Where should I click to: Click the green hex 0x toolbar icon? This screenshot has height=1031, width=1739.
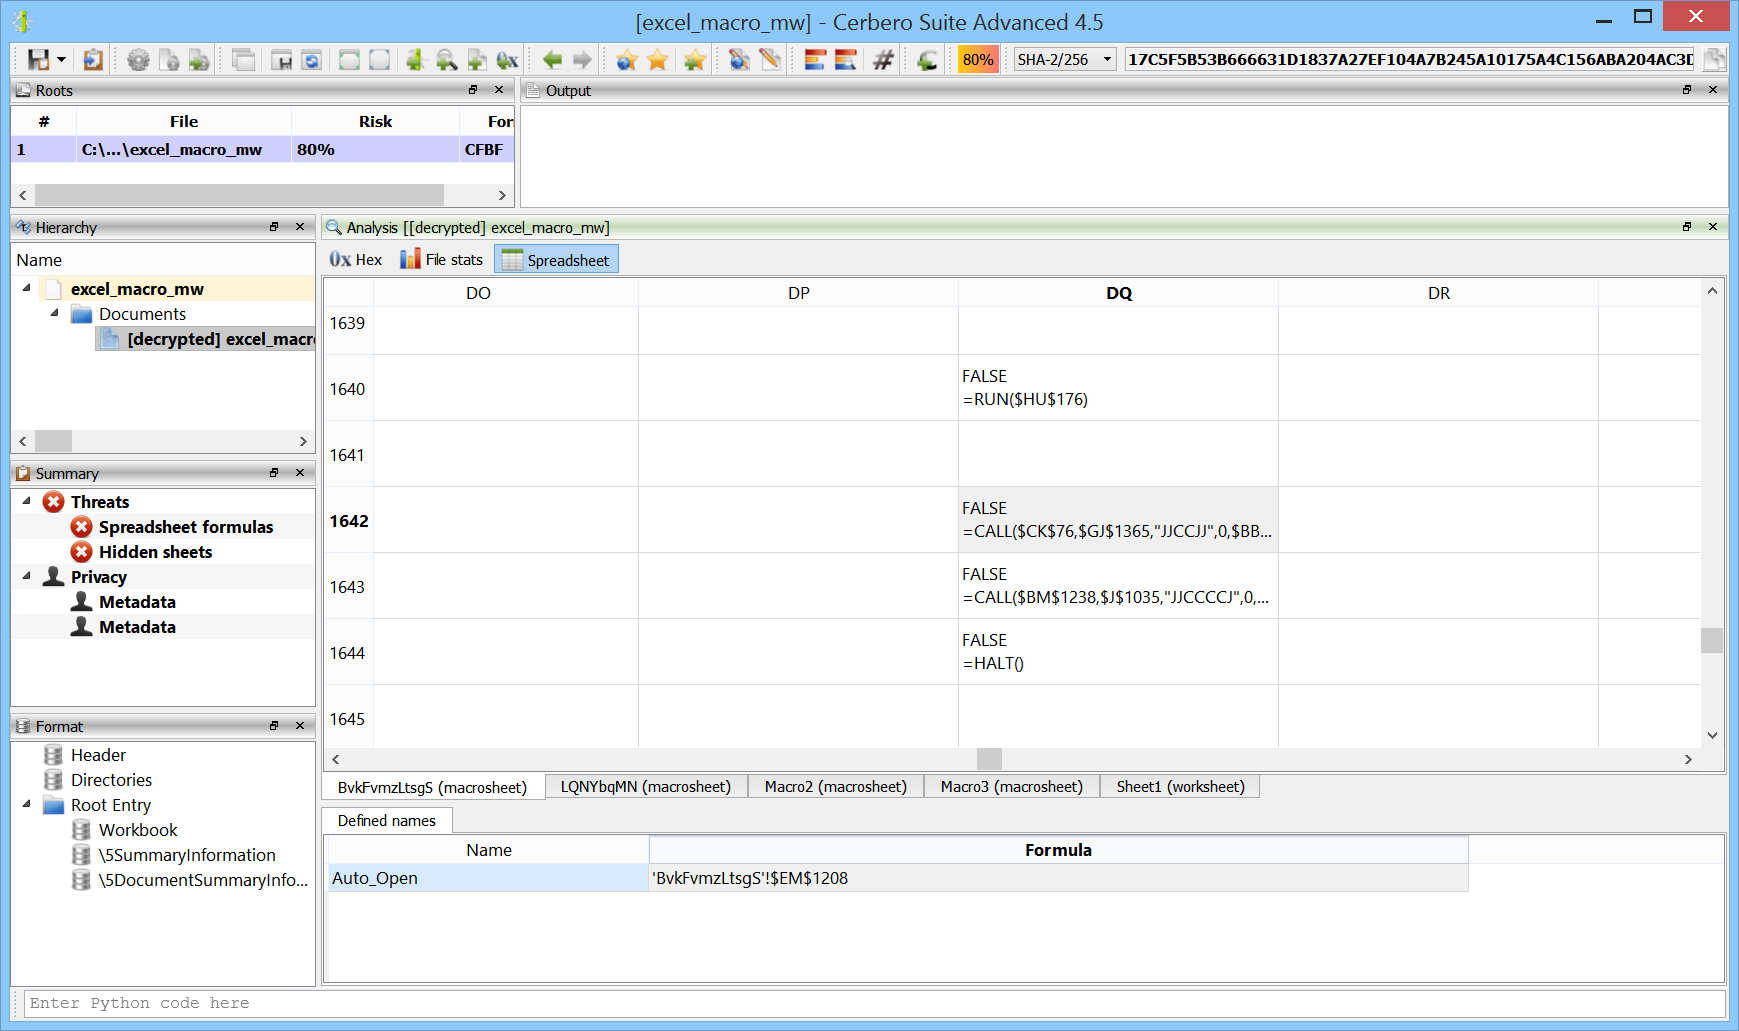pos(507,60)
